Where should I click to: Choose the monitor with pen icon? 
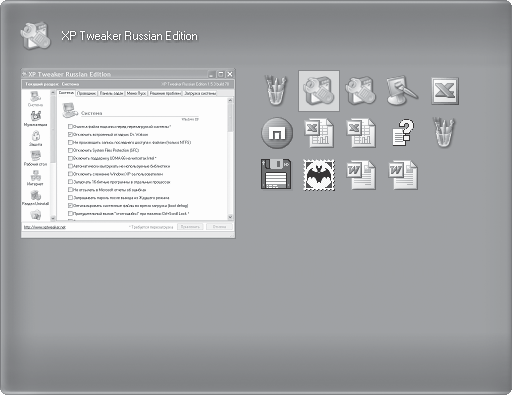point(402,91)
